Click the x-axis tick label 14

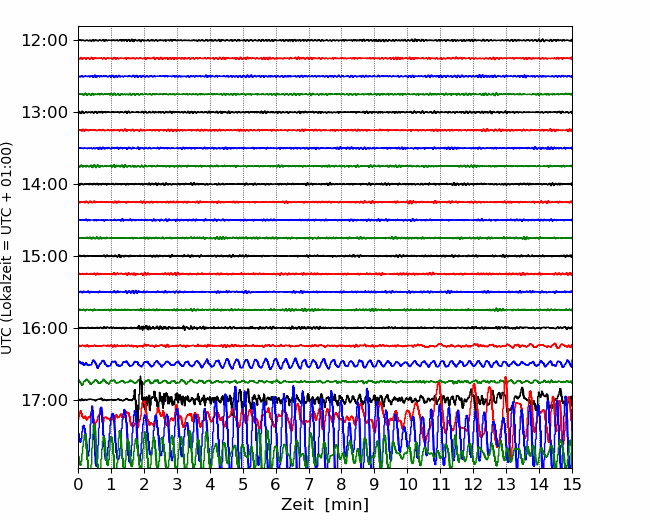(x=539, y=484)
